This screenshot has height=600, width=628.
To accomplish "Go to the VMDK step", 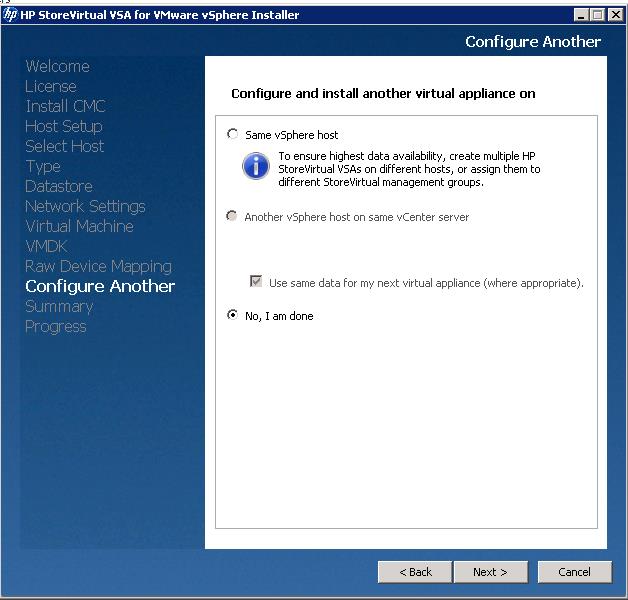I will click(x=46, y=246).
